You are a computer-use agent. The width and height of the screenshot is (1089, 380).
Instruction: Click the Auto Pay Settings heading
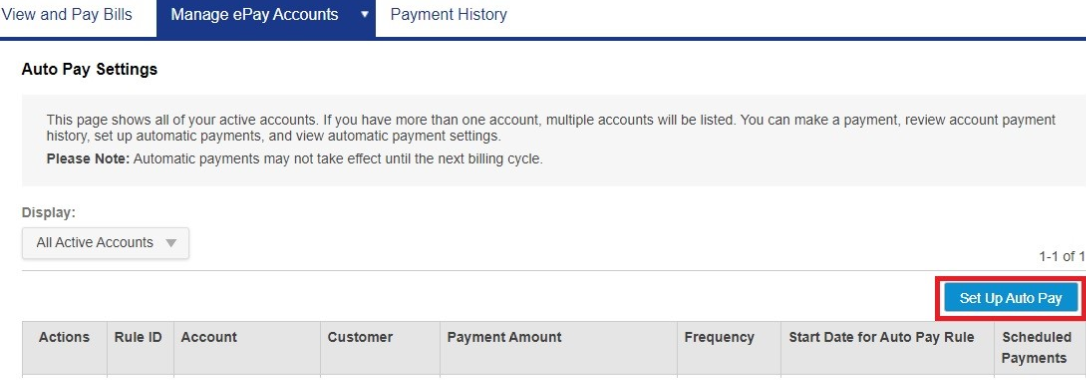coord(90,69)
